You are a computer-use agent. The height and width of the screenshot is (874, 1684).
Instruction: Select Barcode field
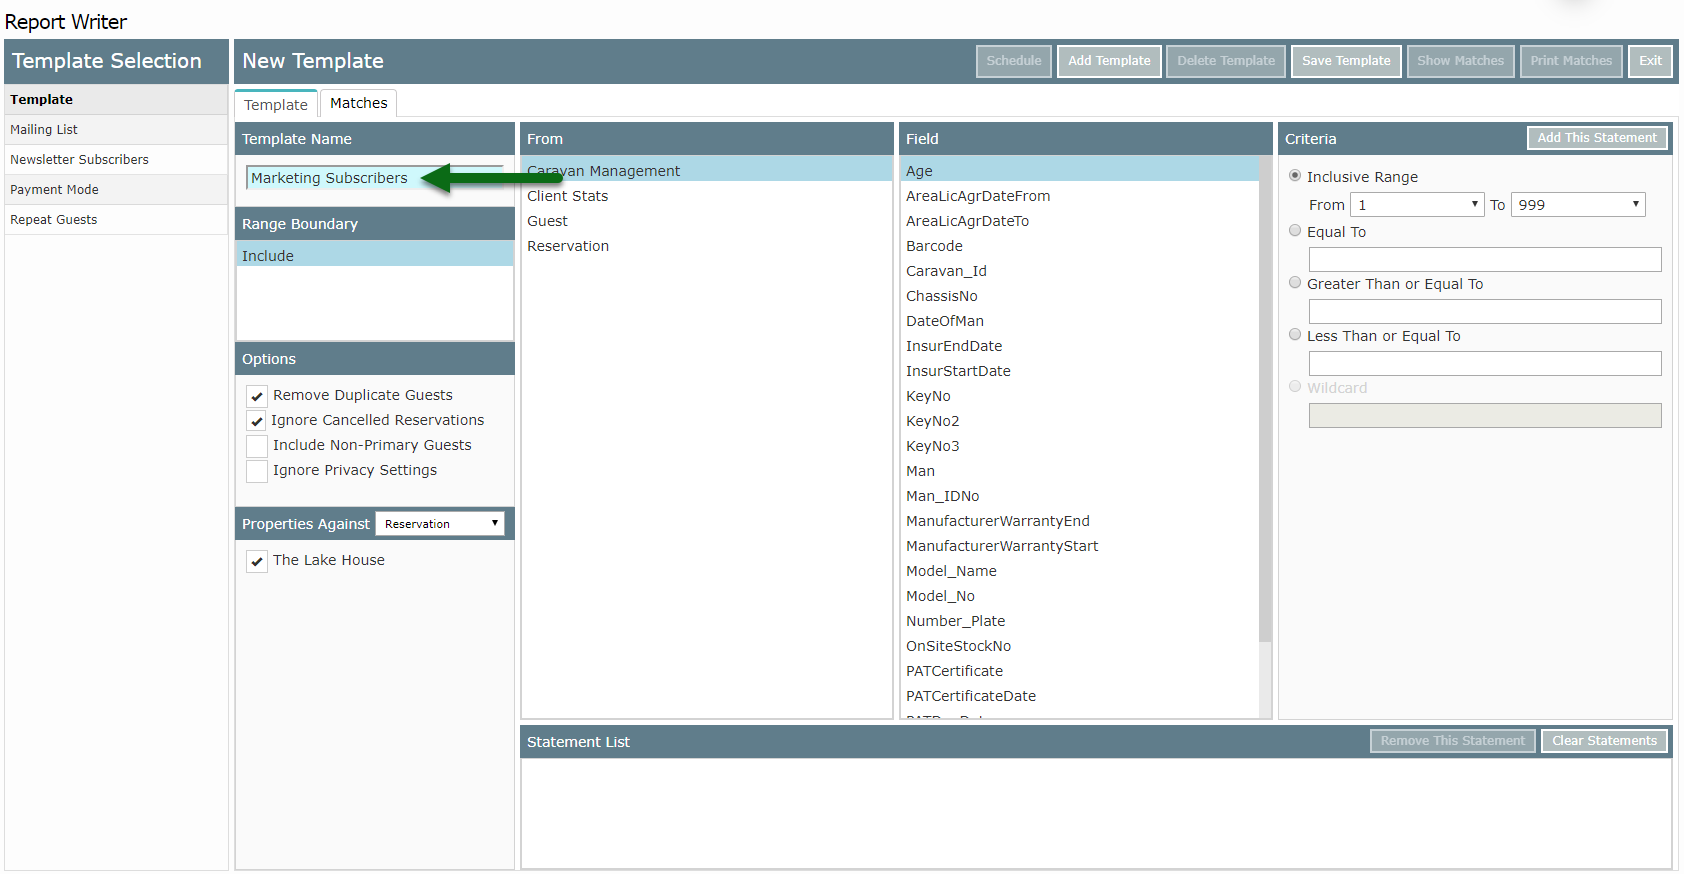(1079, 246)
